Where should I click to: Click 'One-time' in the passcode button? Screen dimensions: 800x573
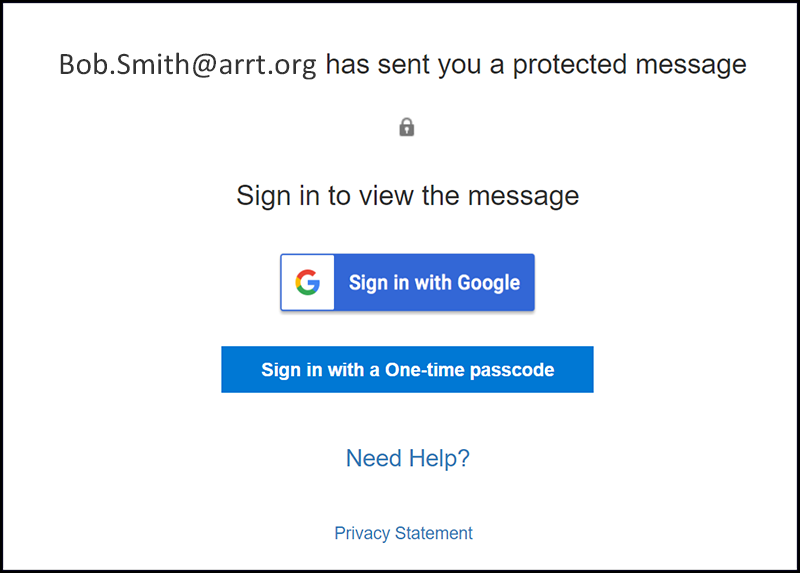[x=424, y=369]
